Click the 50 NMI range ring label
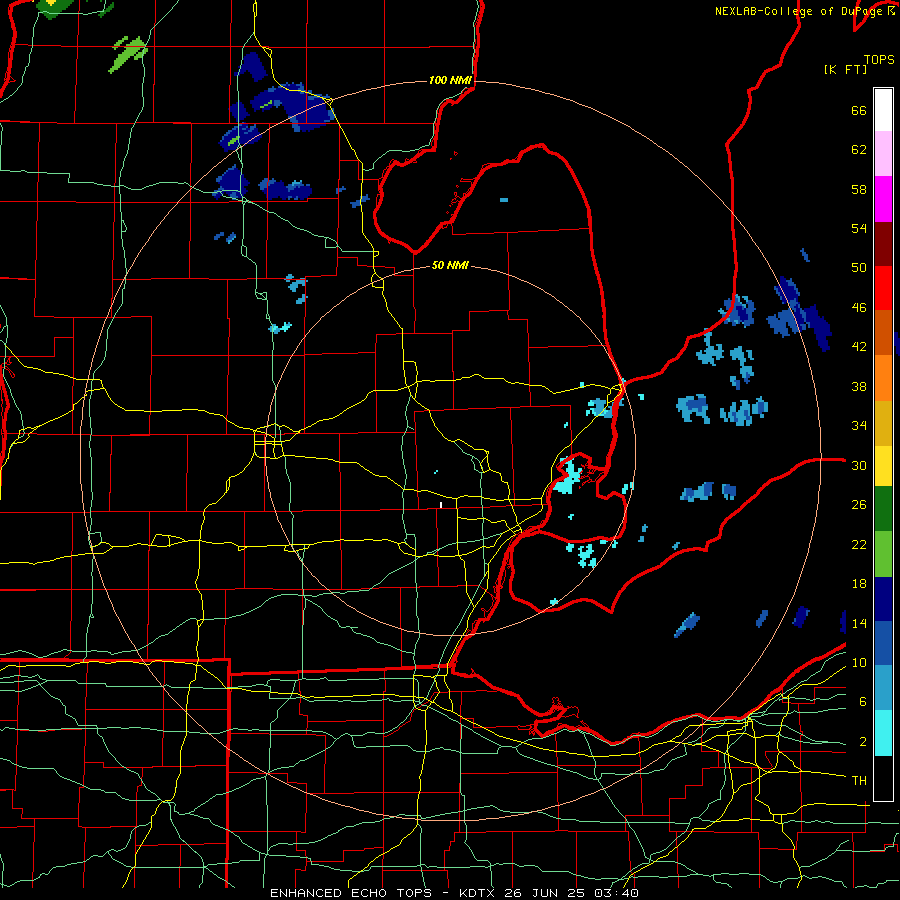Image resolution: width=900 pixels, height=900 pixels. coord(449,265)
